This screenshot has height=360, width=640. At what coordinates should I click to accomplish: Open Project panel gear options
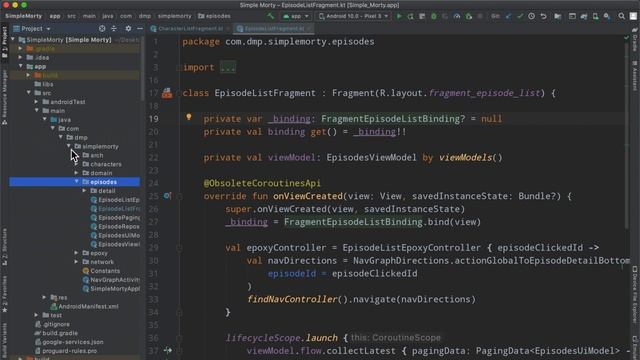coord(128,29)
